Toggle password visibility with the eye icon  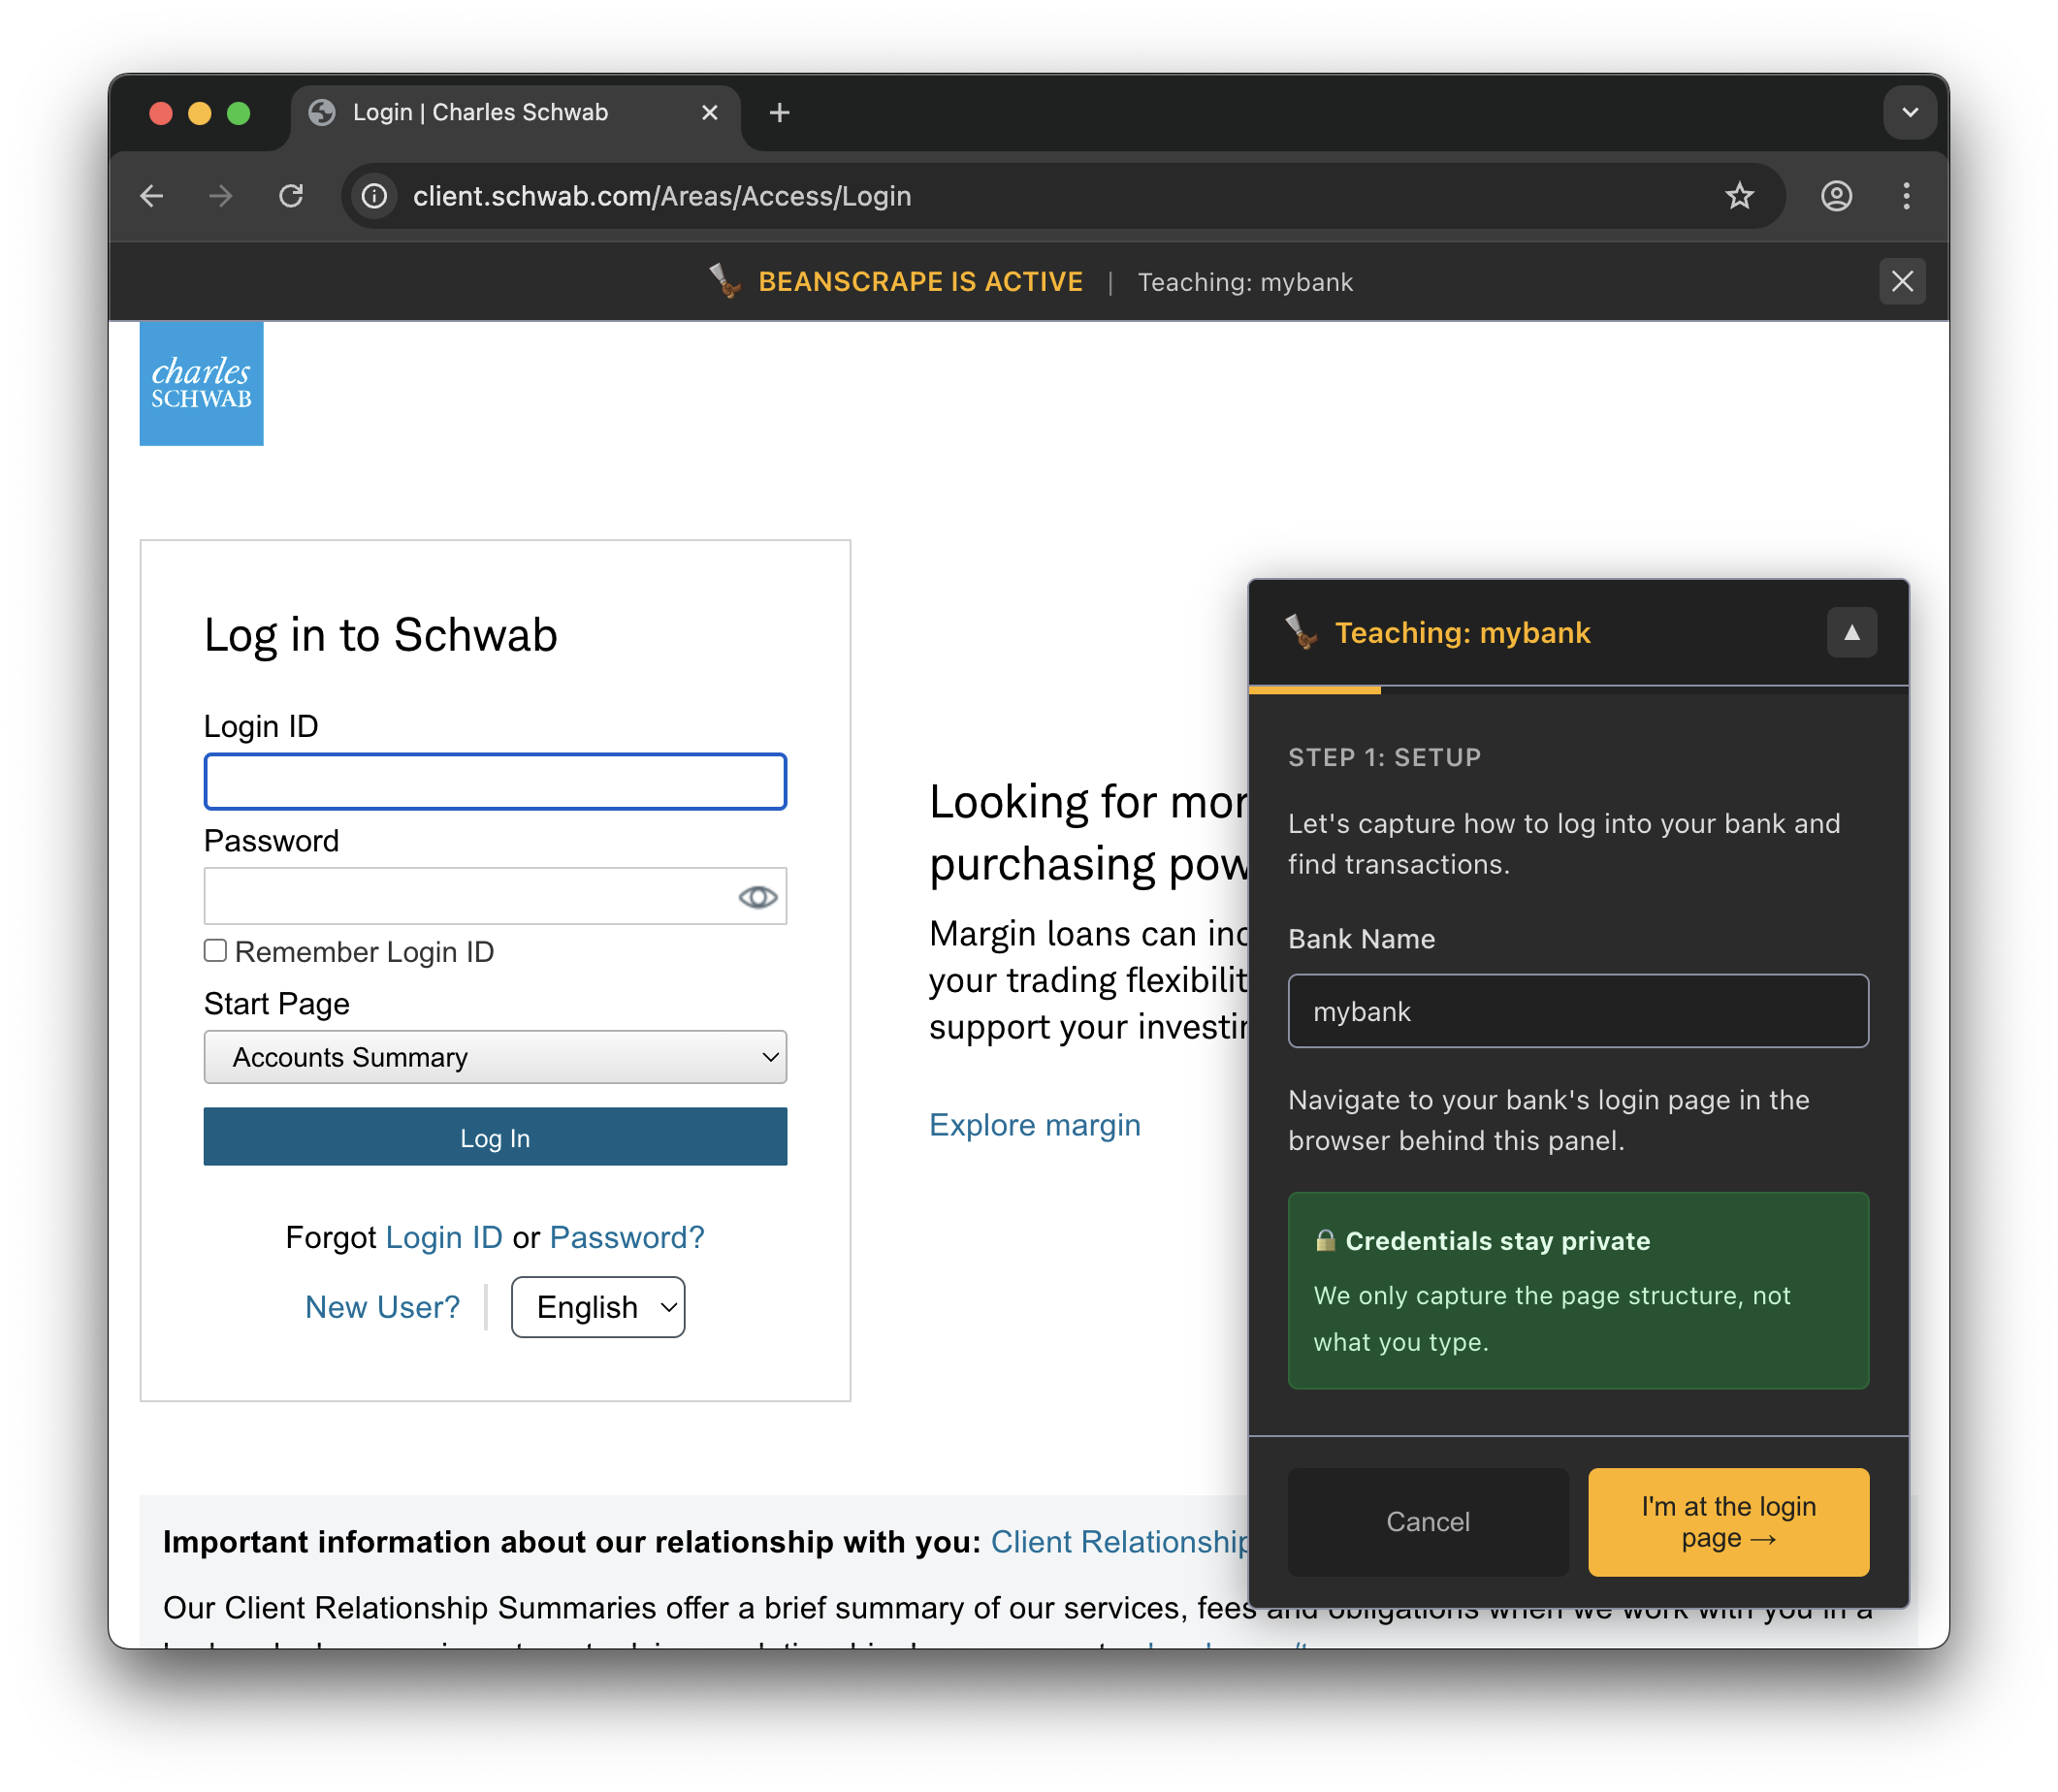757,896
